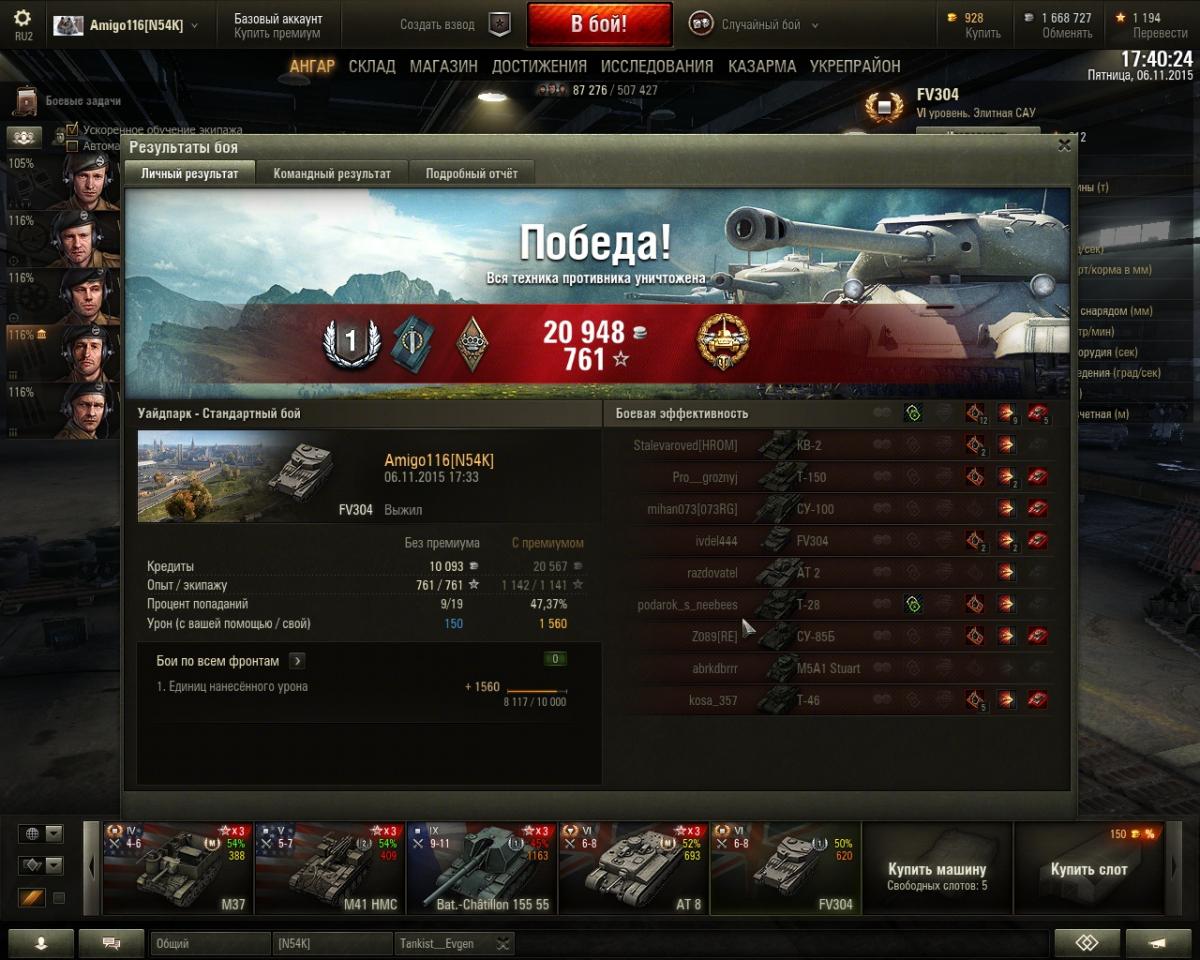Switch to the Team Result tab
The width and height of the screenshot is (1200, 960).
pyautogui.click(x=333, y=173)
